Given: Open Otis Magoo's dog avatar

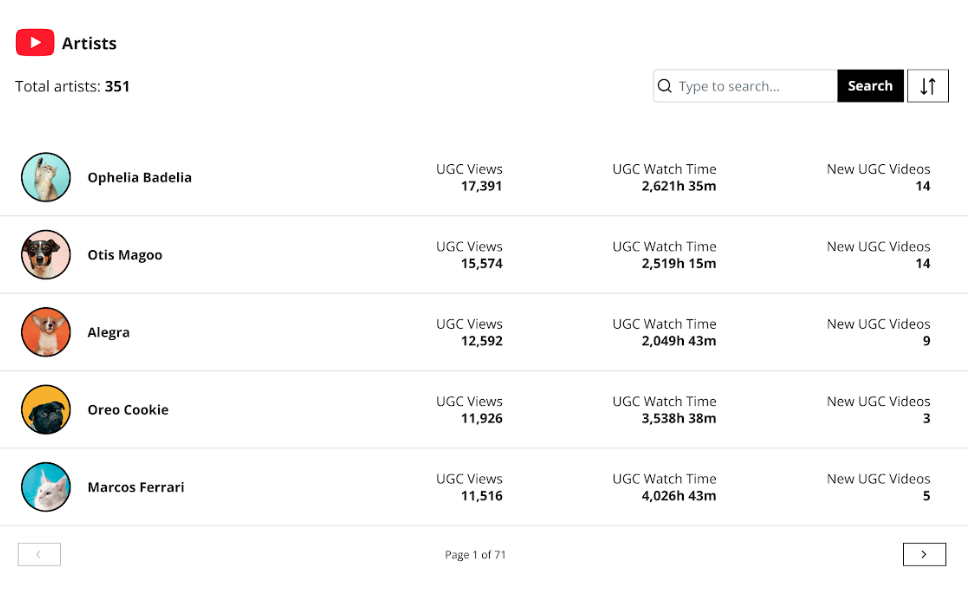Looking at the screenshot, I should click(x=46, y=254).
